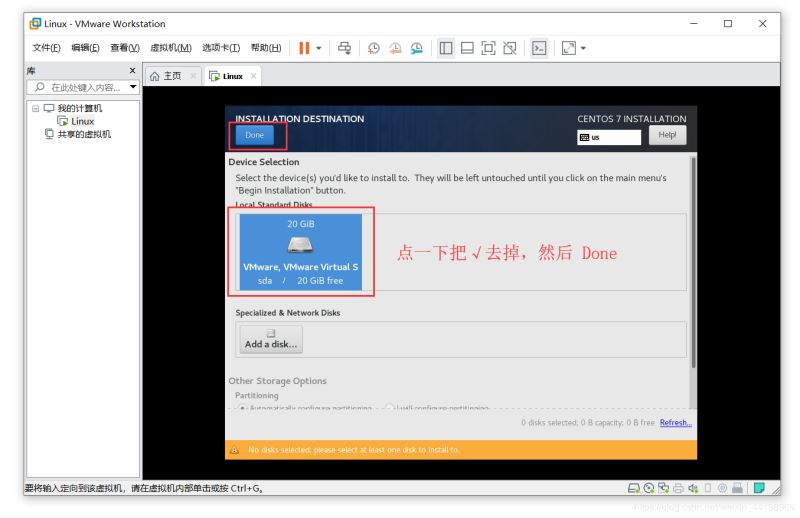Click the Send Ctrl+Alt+Del toolbar icon
The image size is (800, 518).
(344, 48)
